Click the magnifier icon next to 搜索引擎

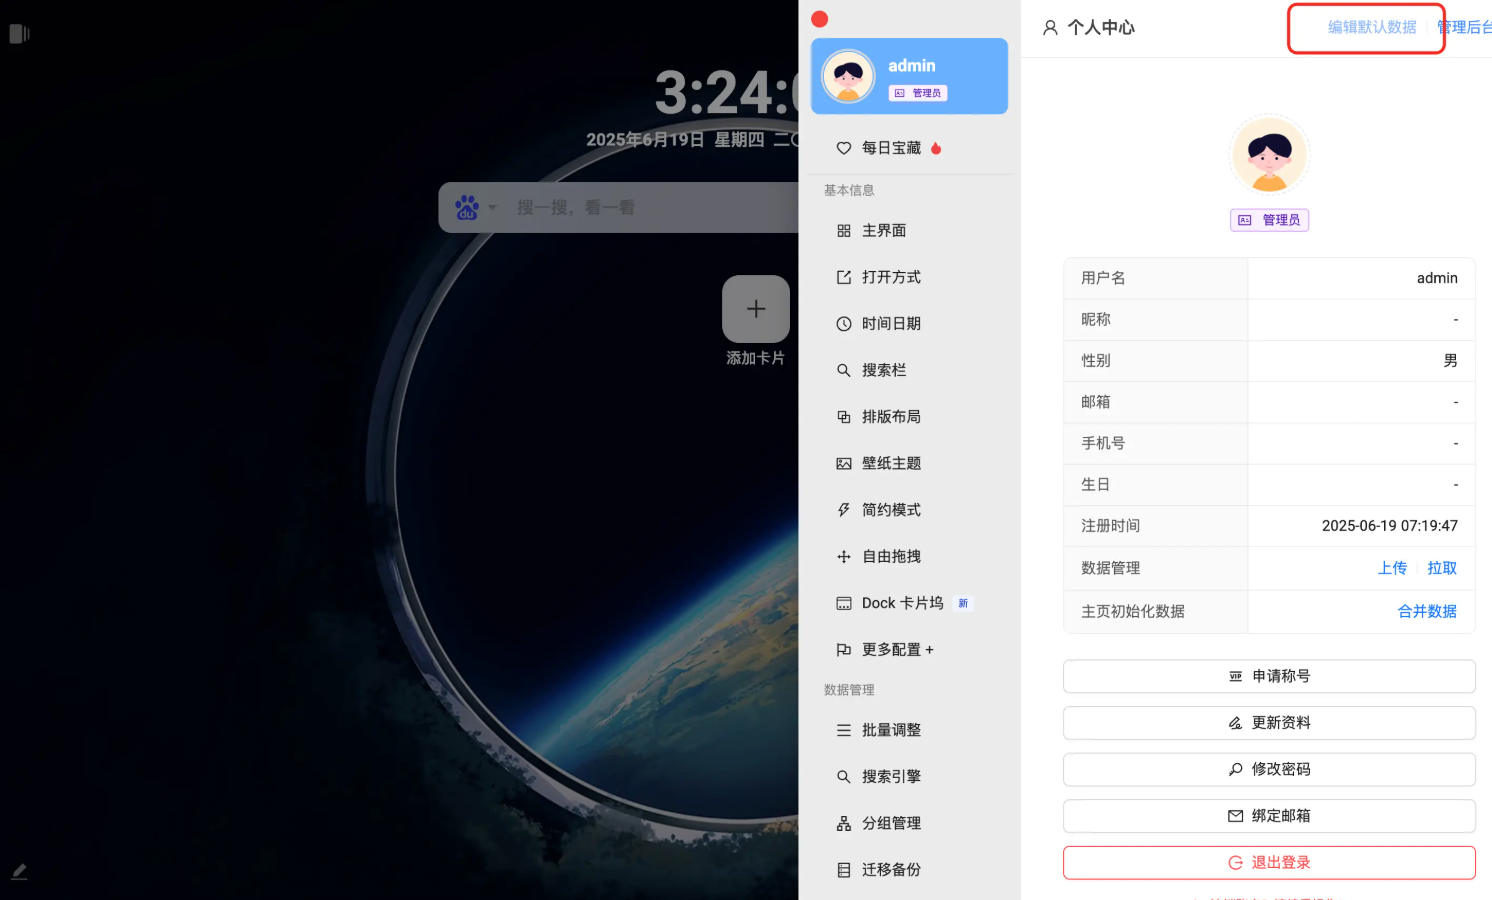(844, 777)
